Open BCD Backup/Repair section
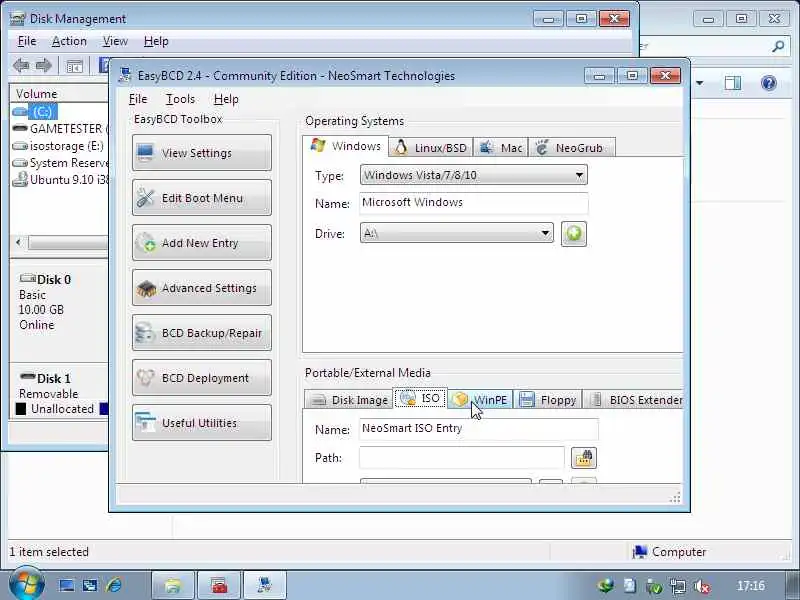The height and width of the screenshot is (600, 800). pos(202,333)
